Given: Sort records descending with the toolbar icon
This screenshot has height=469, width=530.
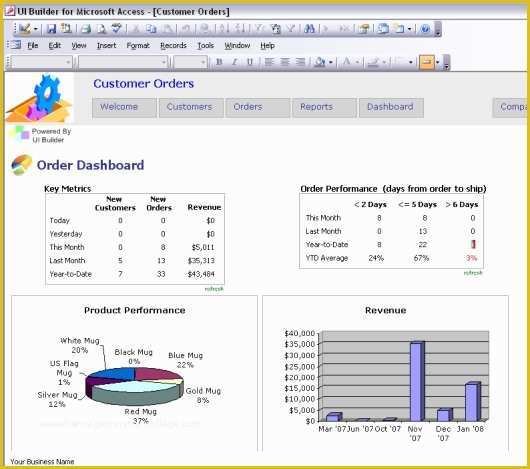Looking at the screenshot, I should pos(239,29).
